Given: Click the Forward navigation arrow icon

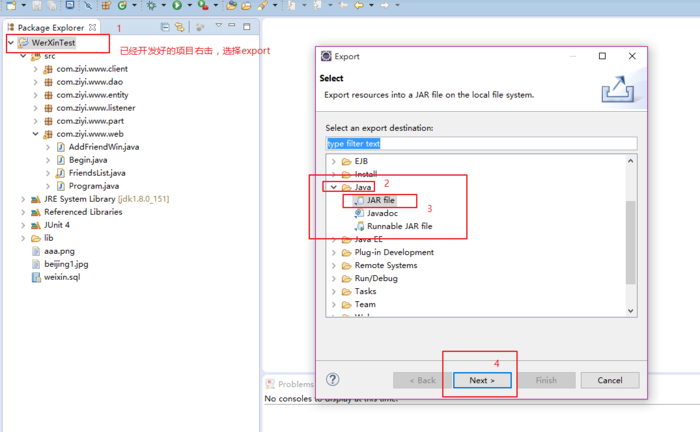Looking at the screenshot, I should pos(384,5).
